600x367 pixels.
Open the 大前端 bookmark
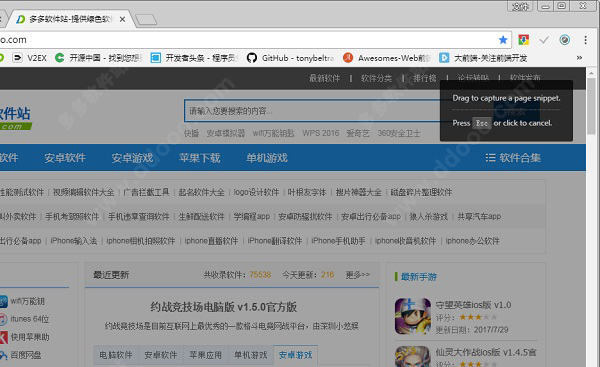point(483,58)
